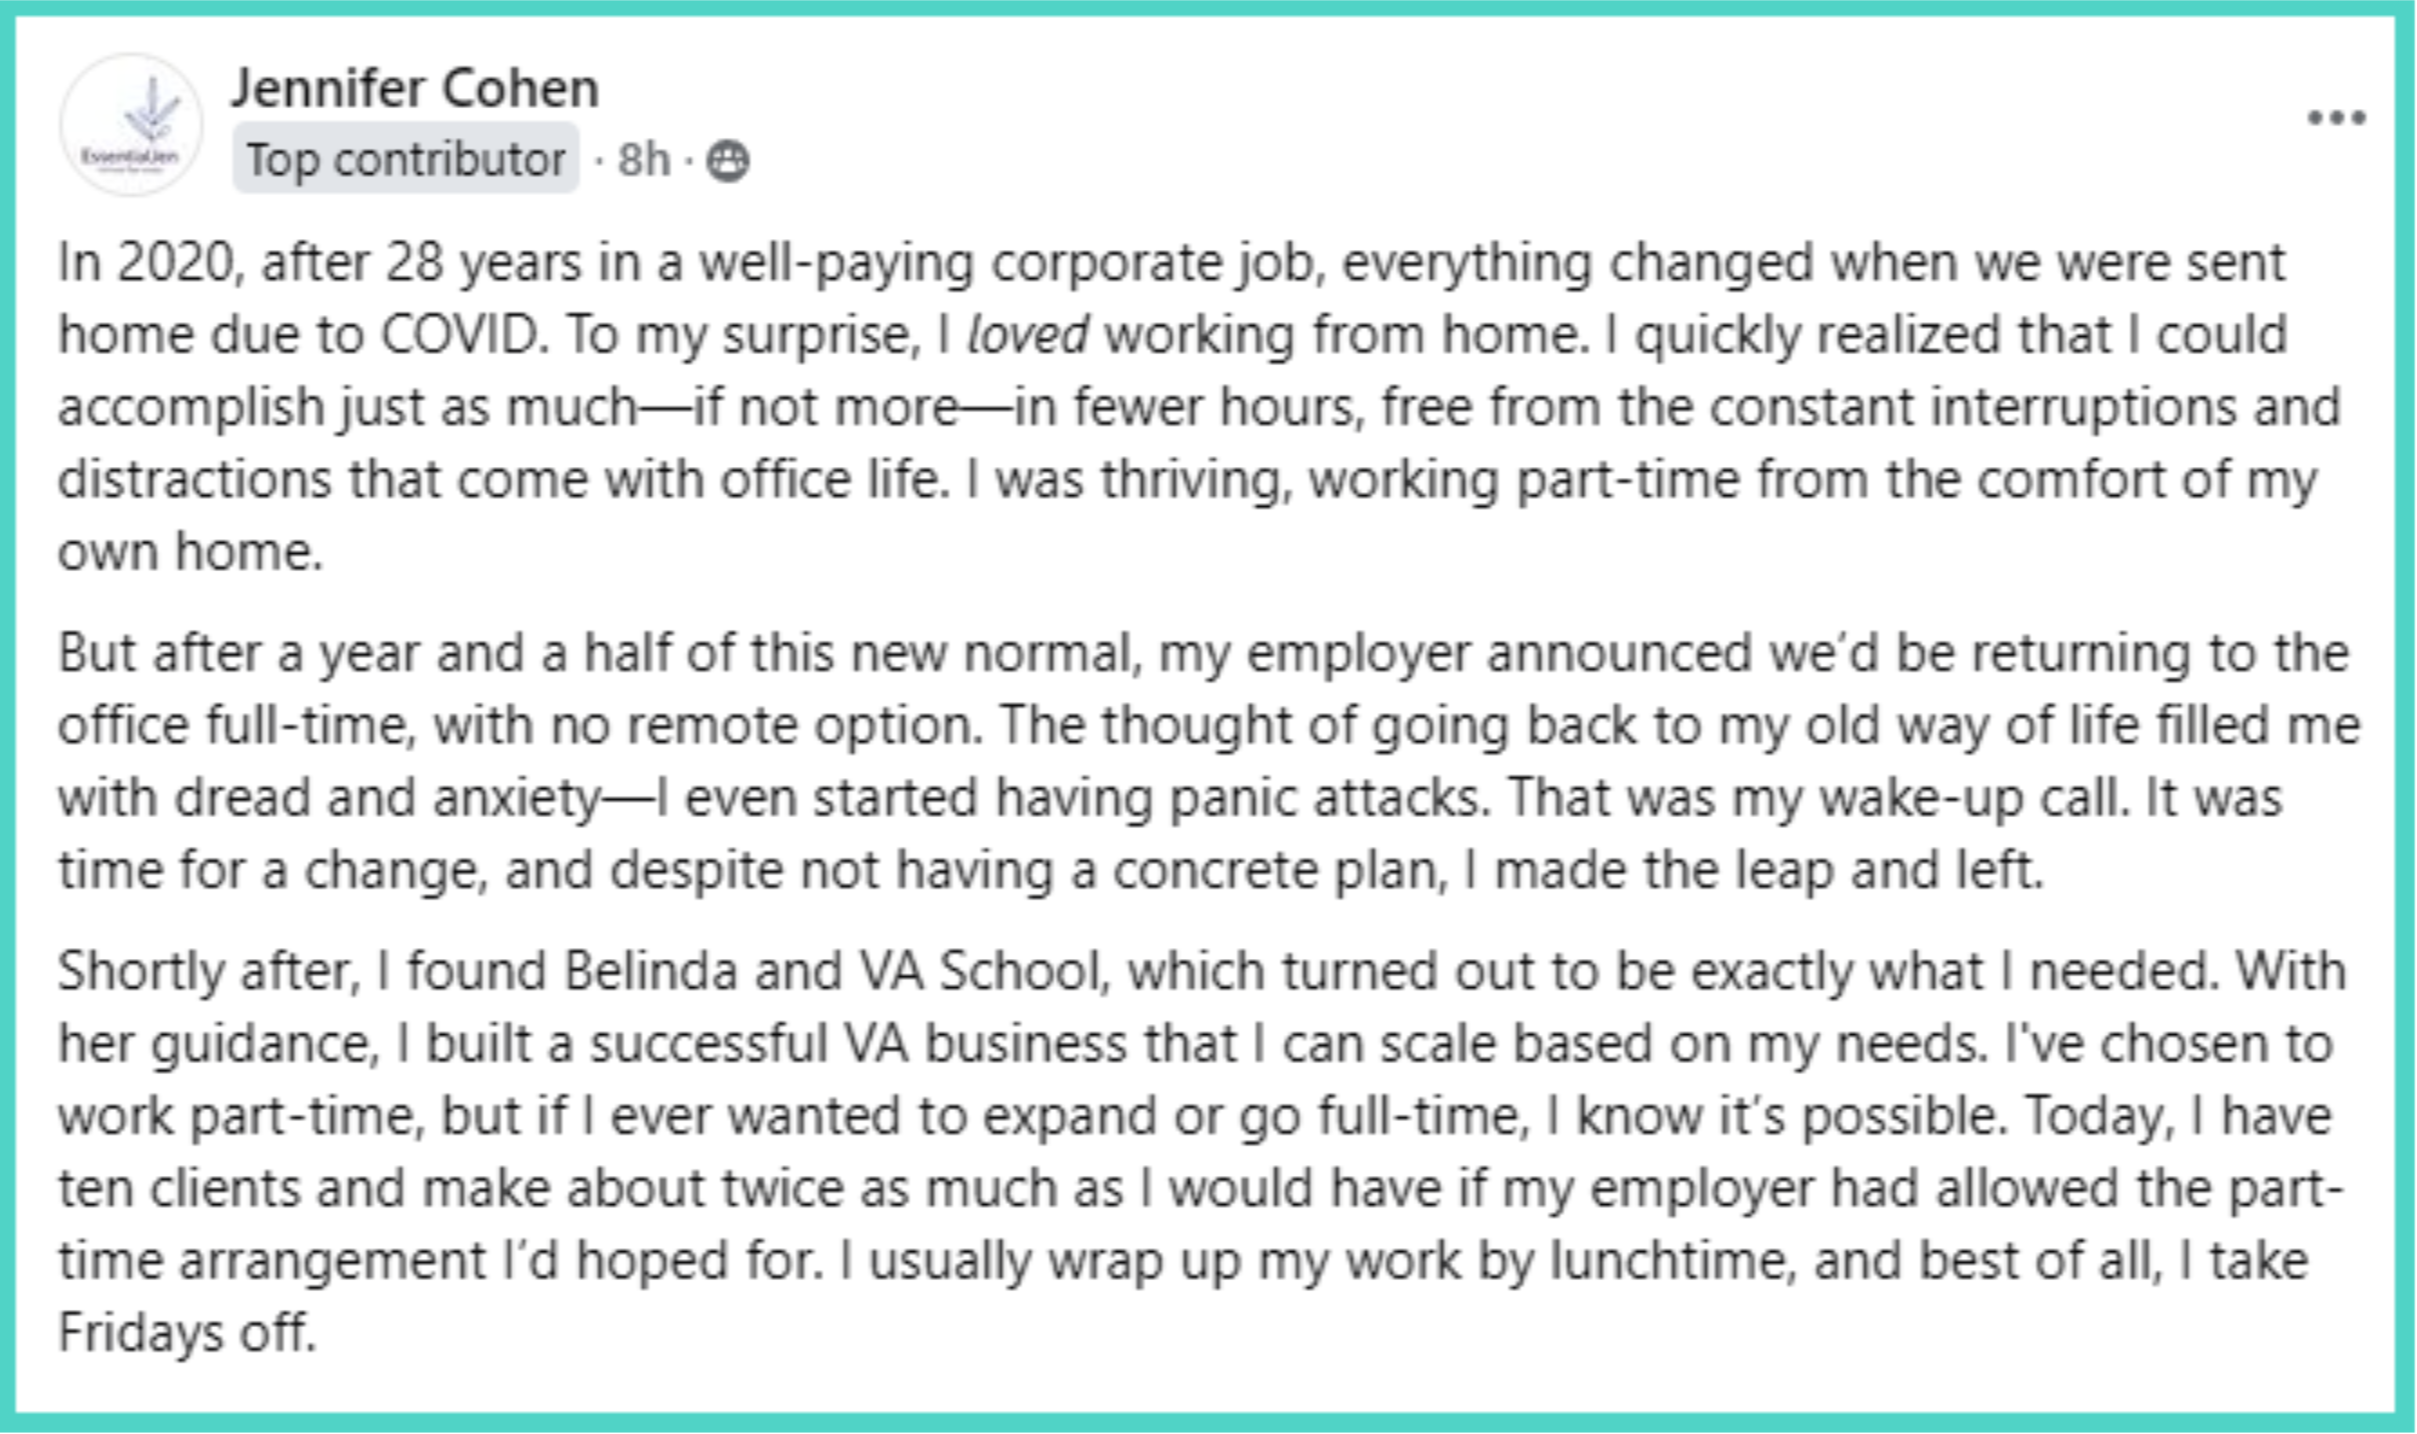
Task: Click the Top contributor badge
Action: click(x=406, y=158)
